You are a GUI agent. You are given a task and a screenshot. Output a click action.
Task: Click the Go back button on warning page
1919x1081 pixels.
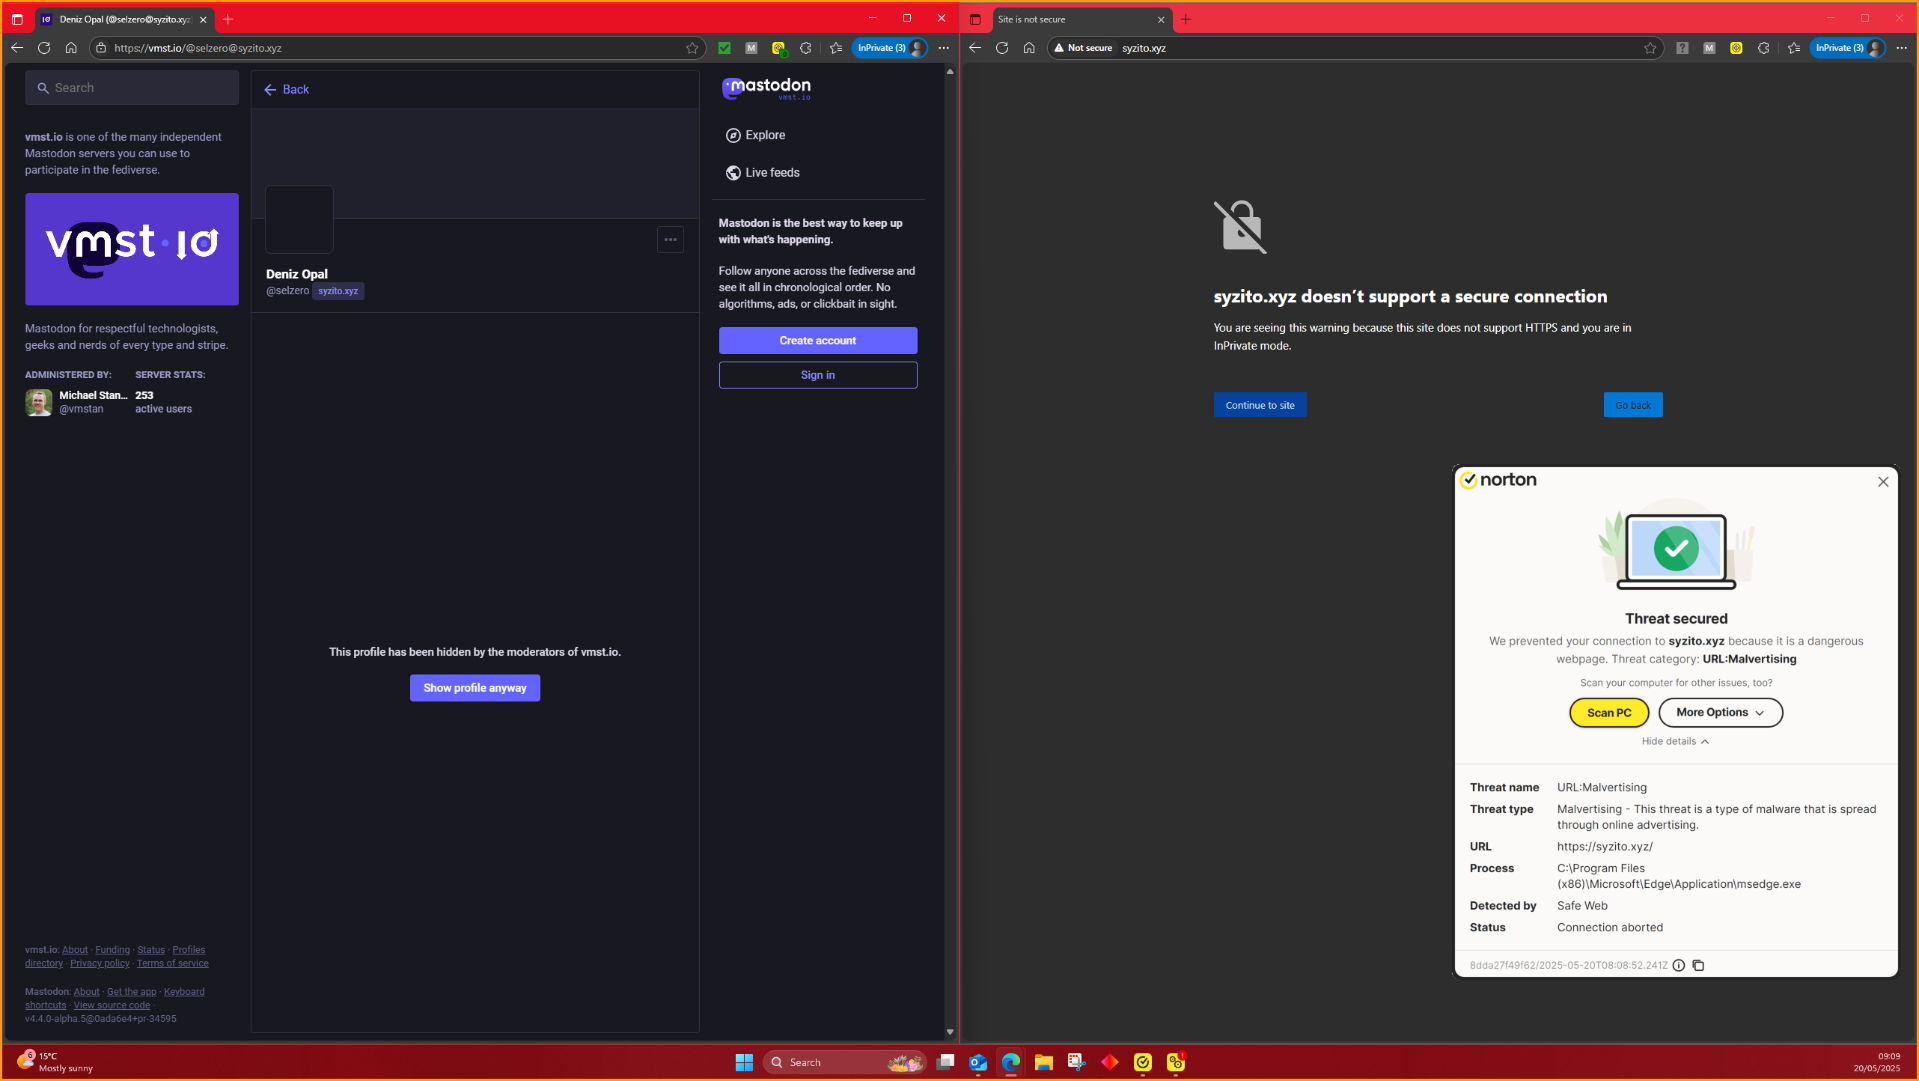tap(1633, 405)
